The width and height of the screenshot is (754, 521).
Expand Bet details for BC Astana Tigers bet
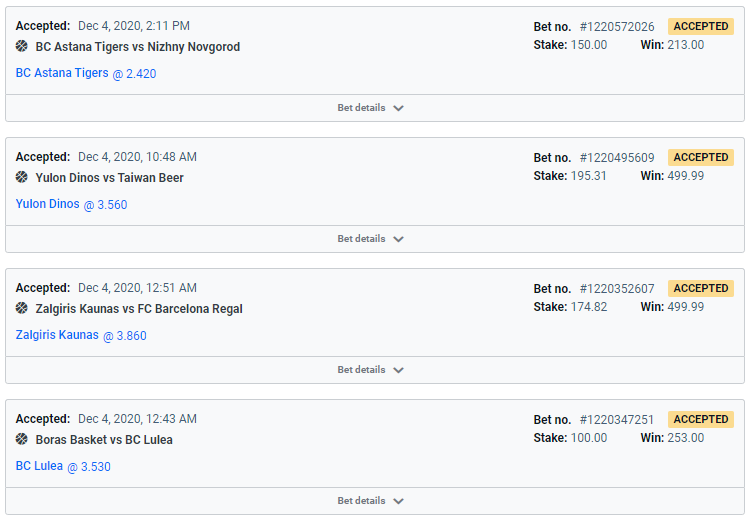tap(371, 108)
